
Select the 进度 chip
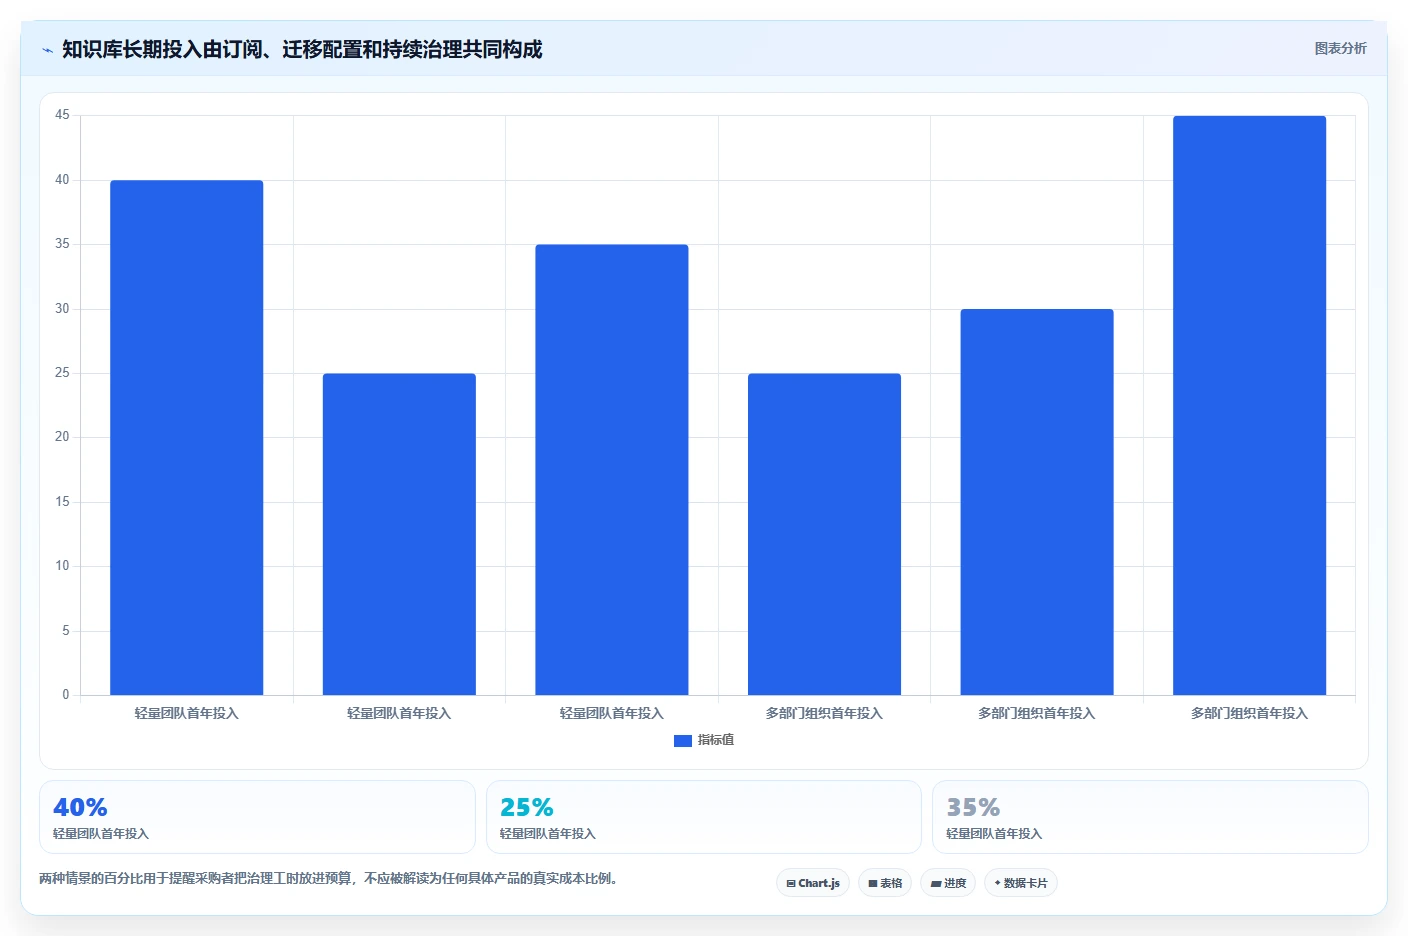click(948, 883)
